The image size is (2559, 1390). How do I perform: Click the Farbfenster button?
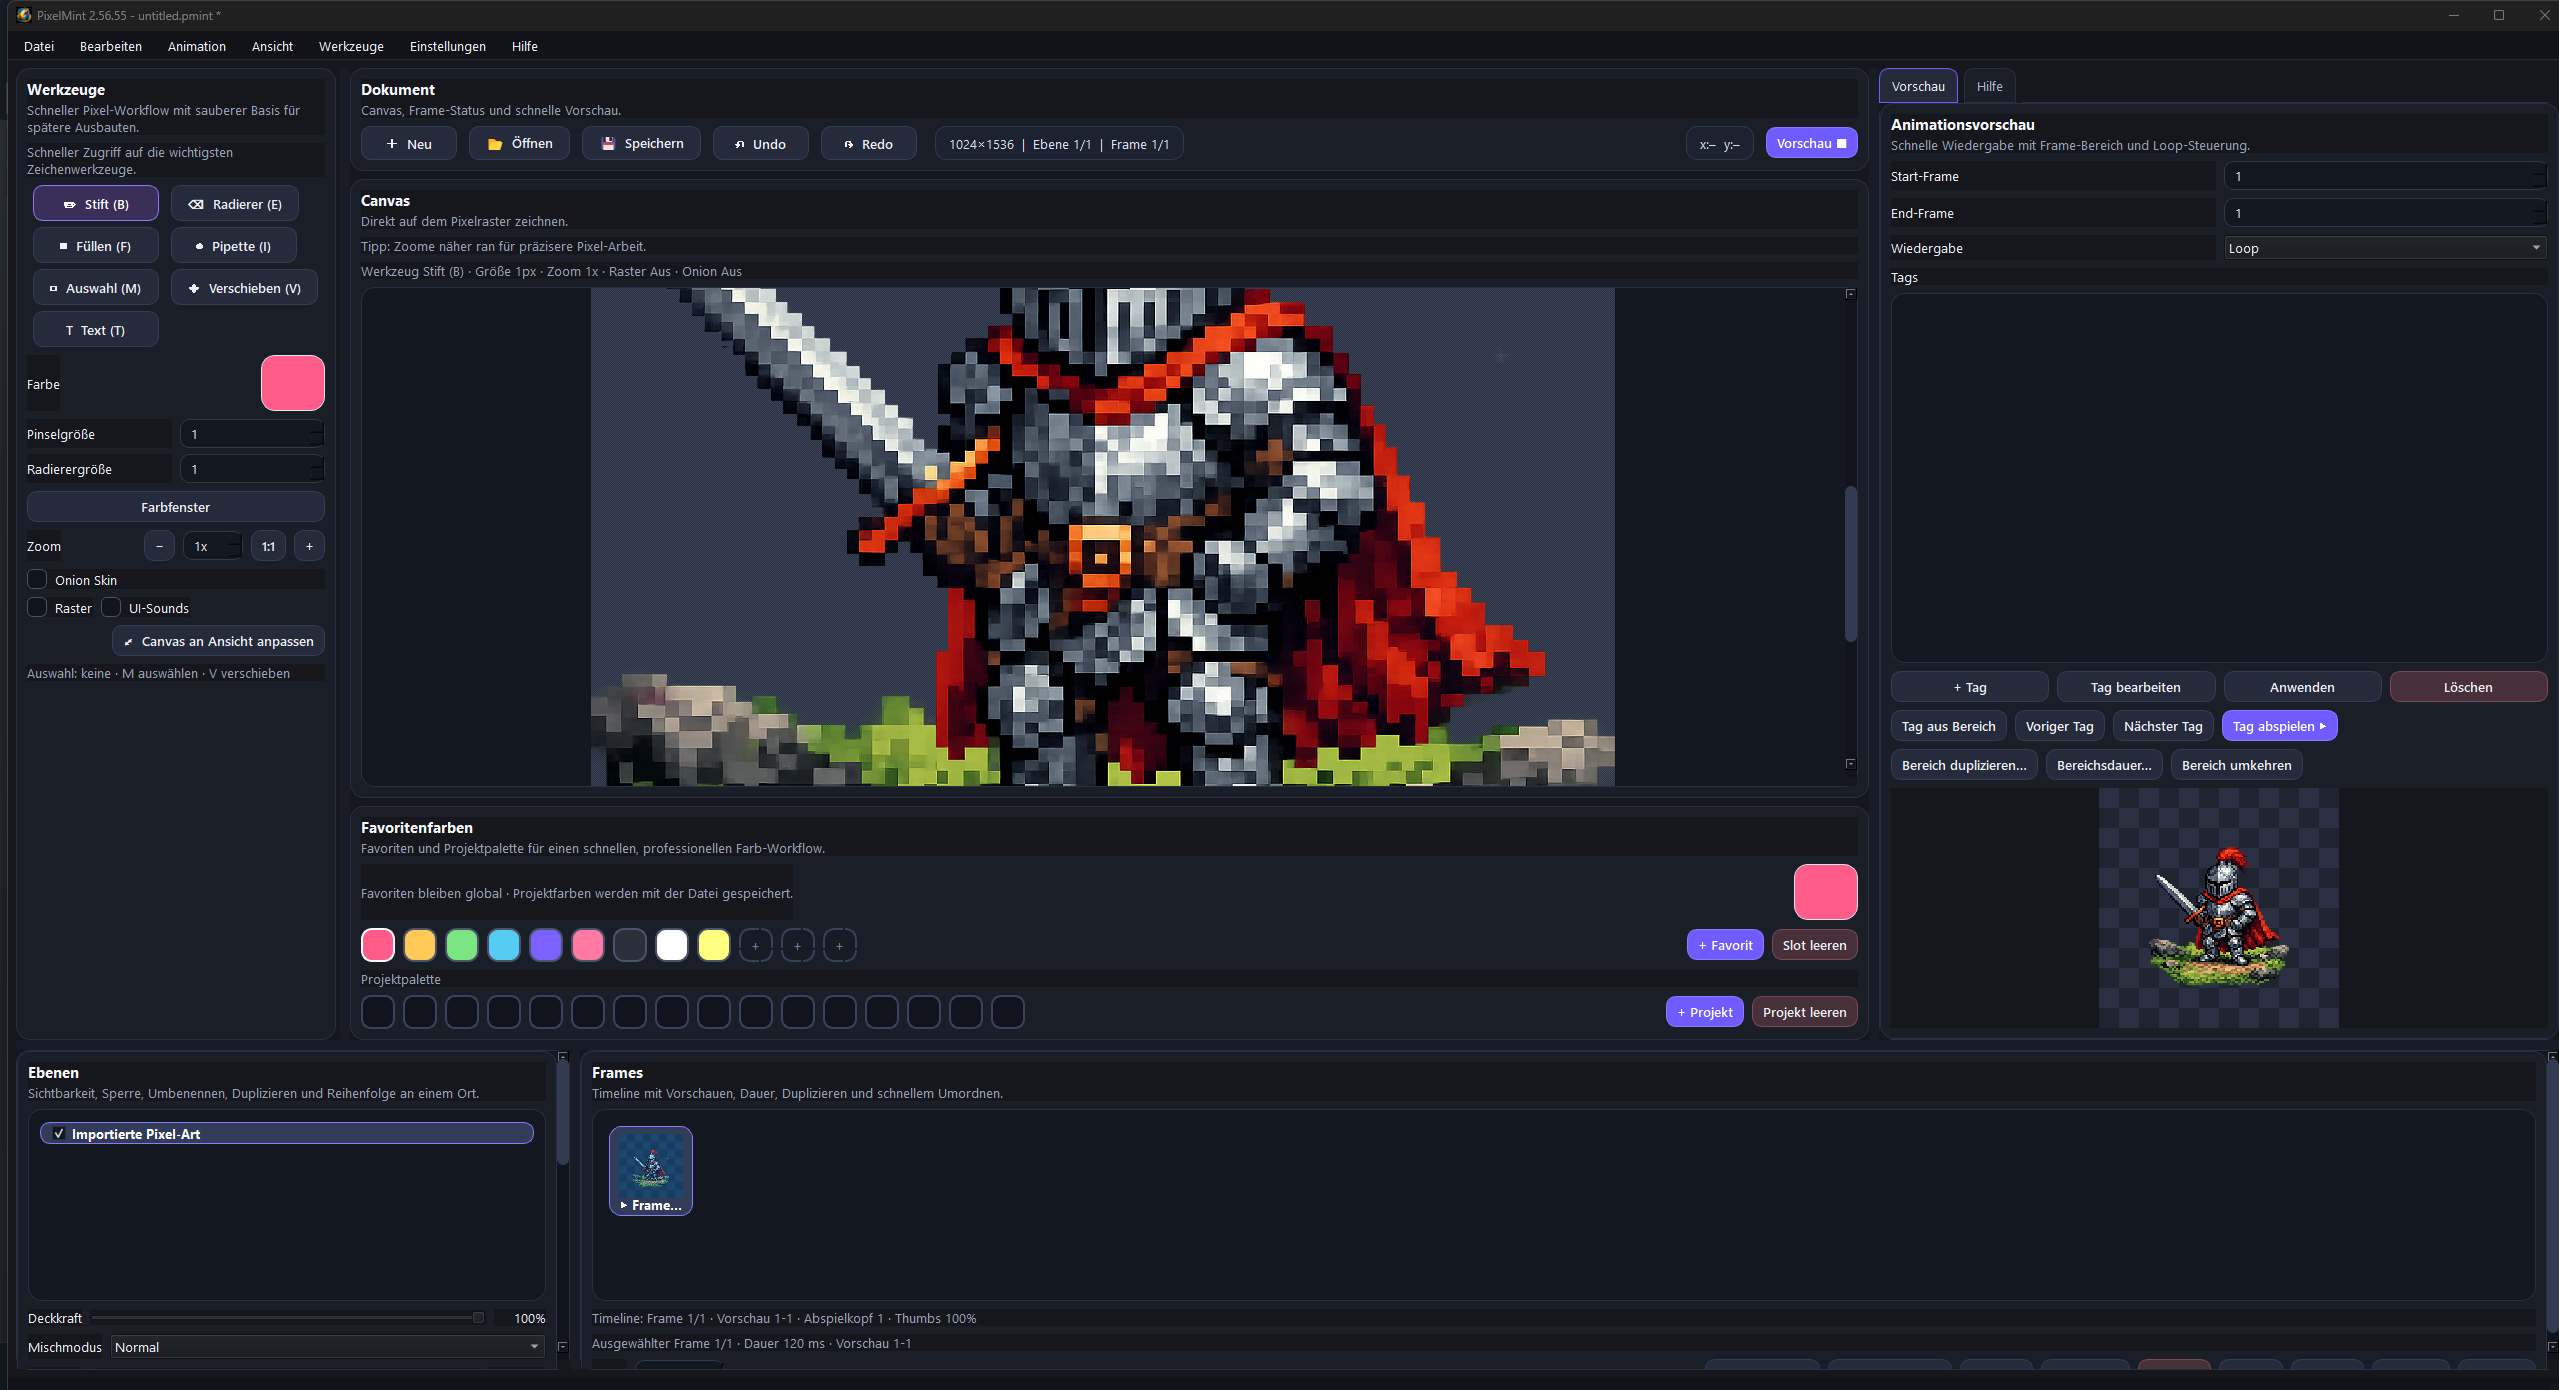(x=175, y=507)
